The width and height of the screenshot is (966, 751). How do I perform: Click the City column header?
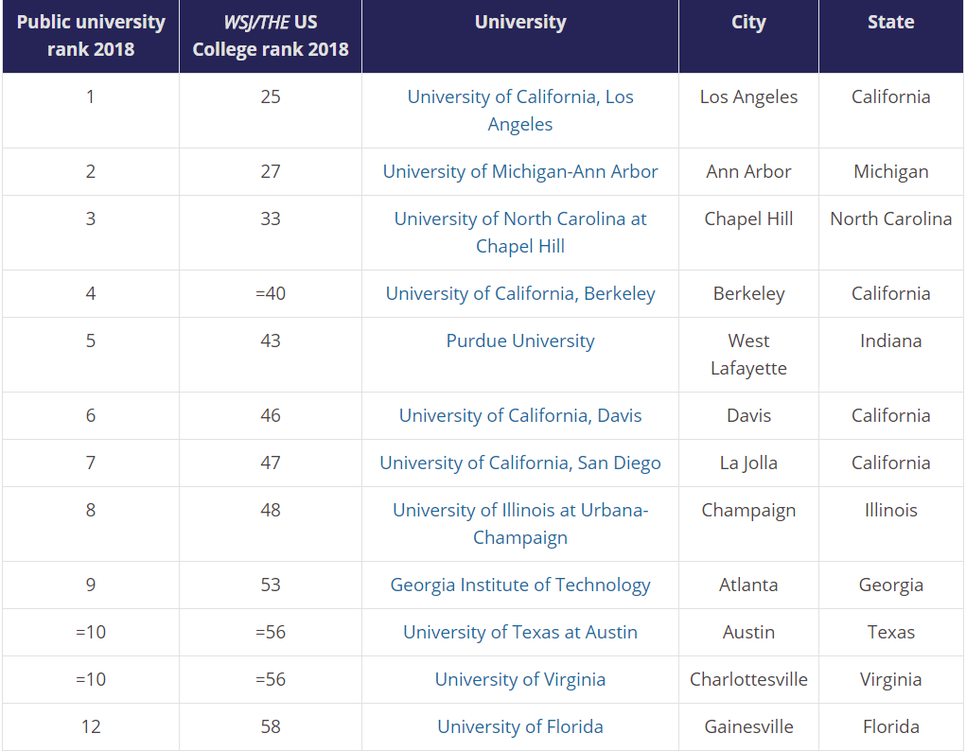click(748, 22)
